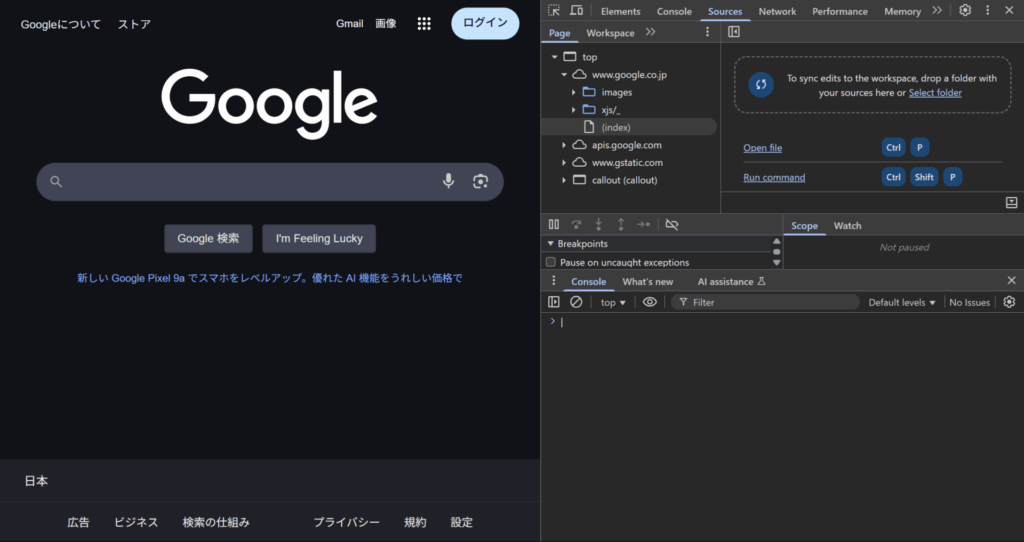The image size is (1024, 542).
Task: Enable Pause on uncaught exceptions checkbox
Action: coord(551,263)
